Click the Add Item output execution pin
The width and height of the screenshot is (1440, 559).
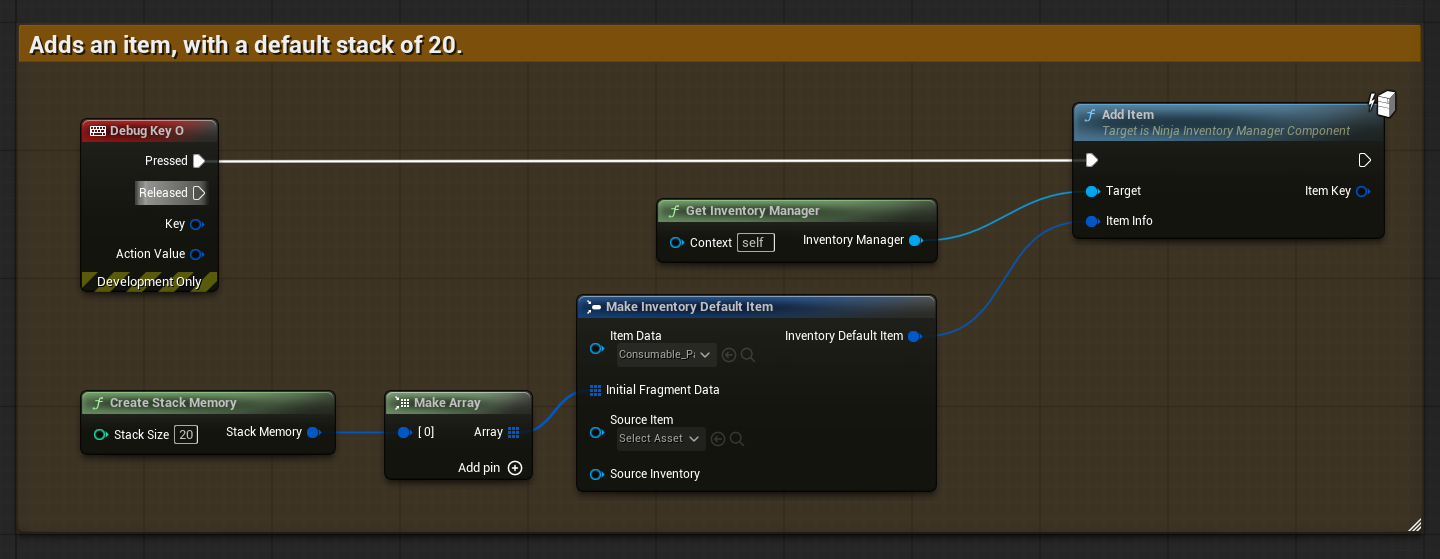pyautogui.click(x=1365, y=160)
